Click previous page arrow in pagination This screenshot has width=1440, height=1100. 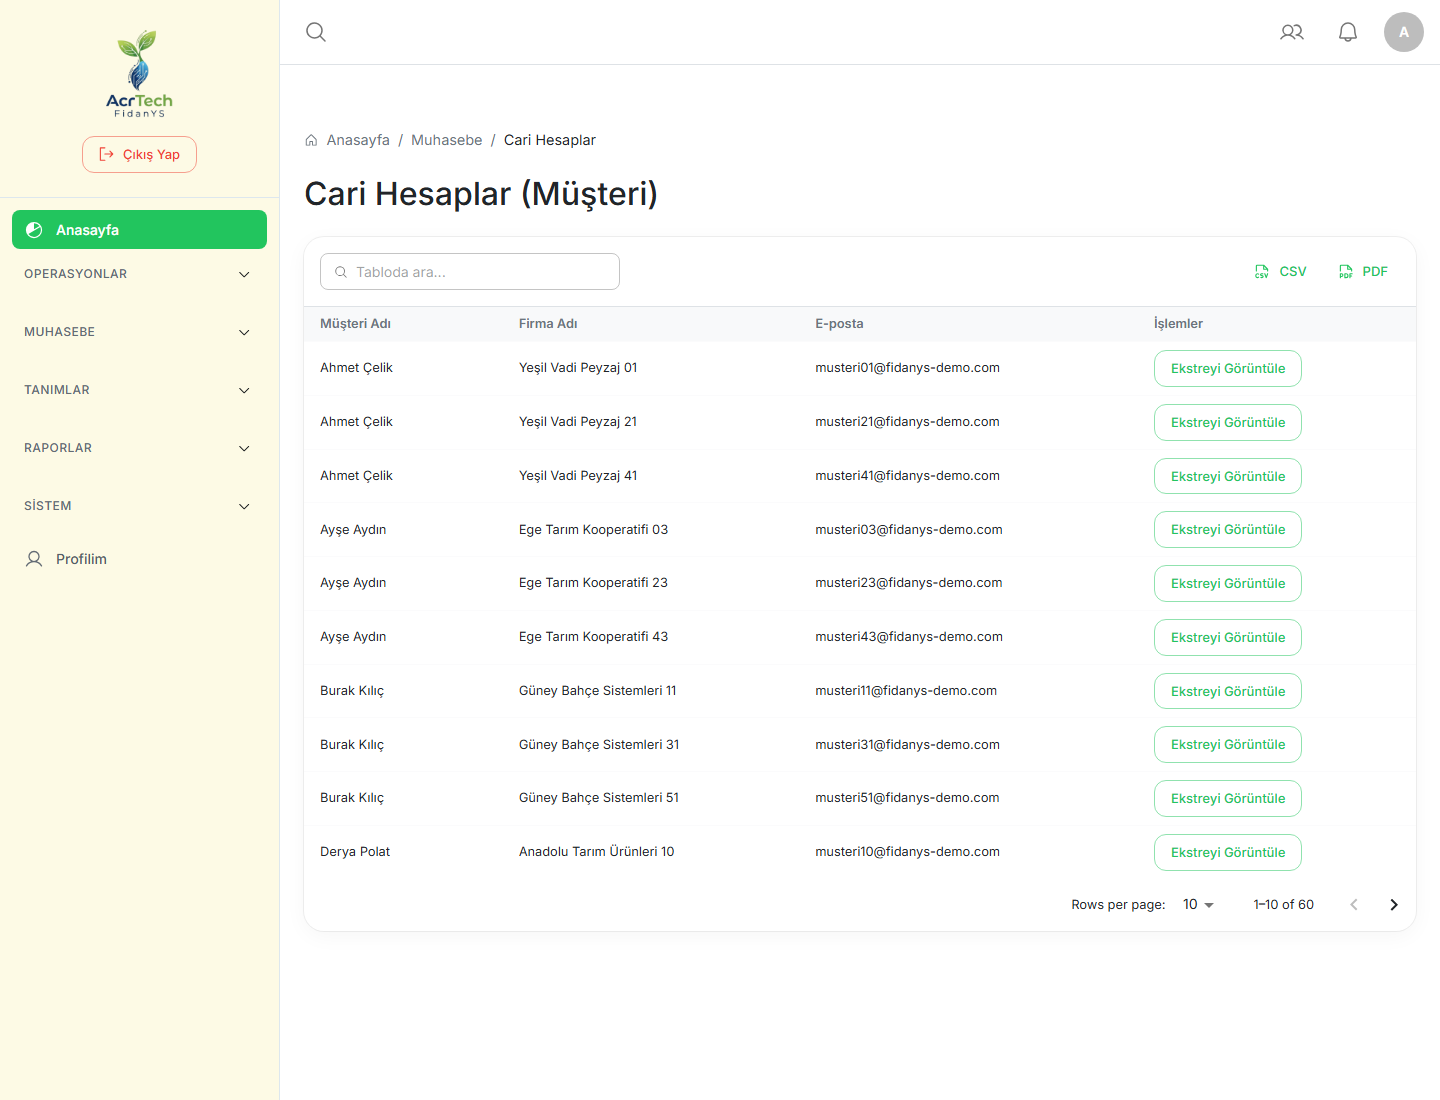tap(1354, 905)
